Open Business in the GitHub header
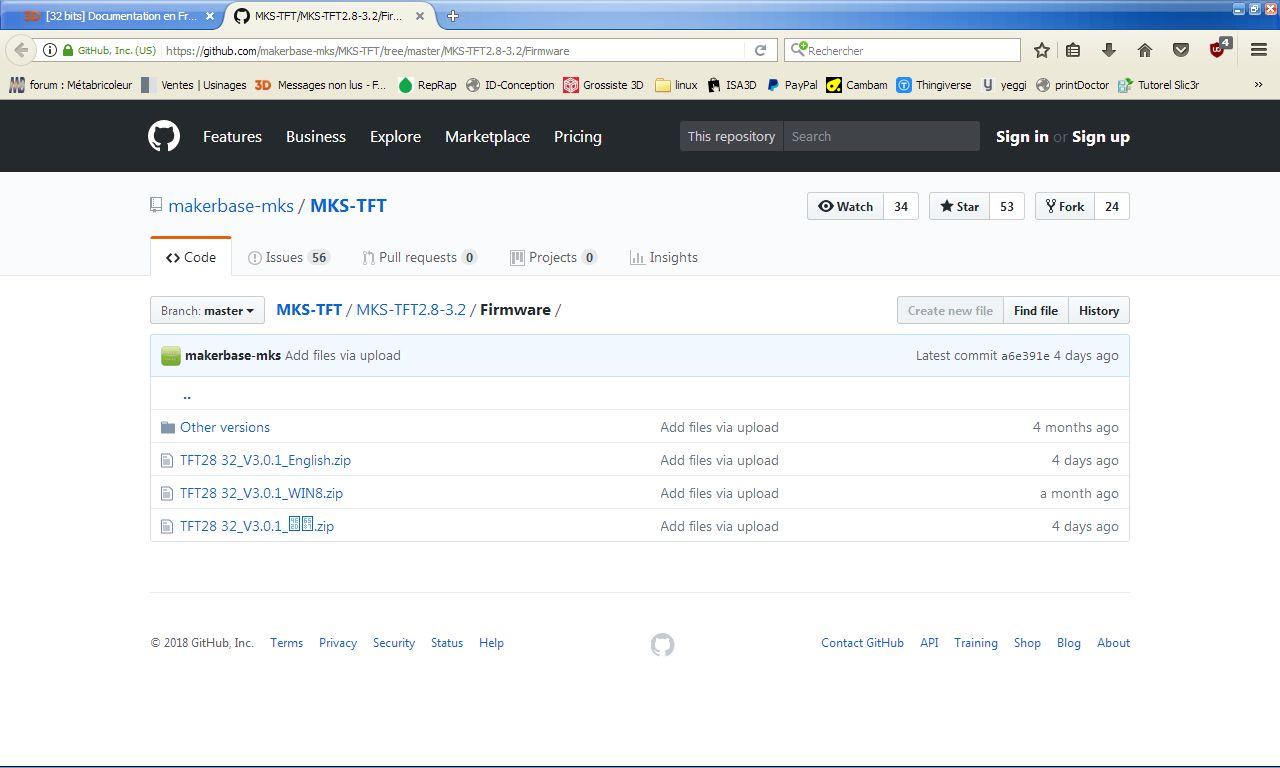The height and width of the screenshot is (768, 1280). [316, 136]
